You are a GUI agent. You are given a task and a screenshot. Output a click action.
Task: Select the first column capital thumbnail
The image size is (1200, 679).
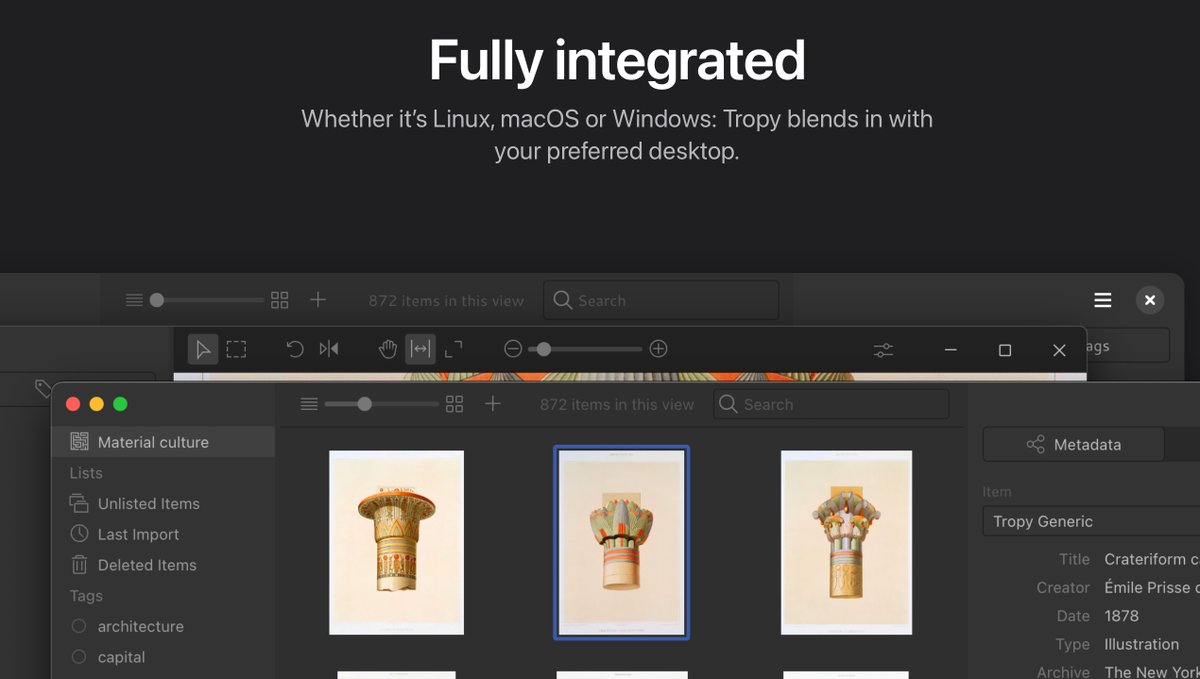coord(396,542)
